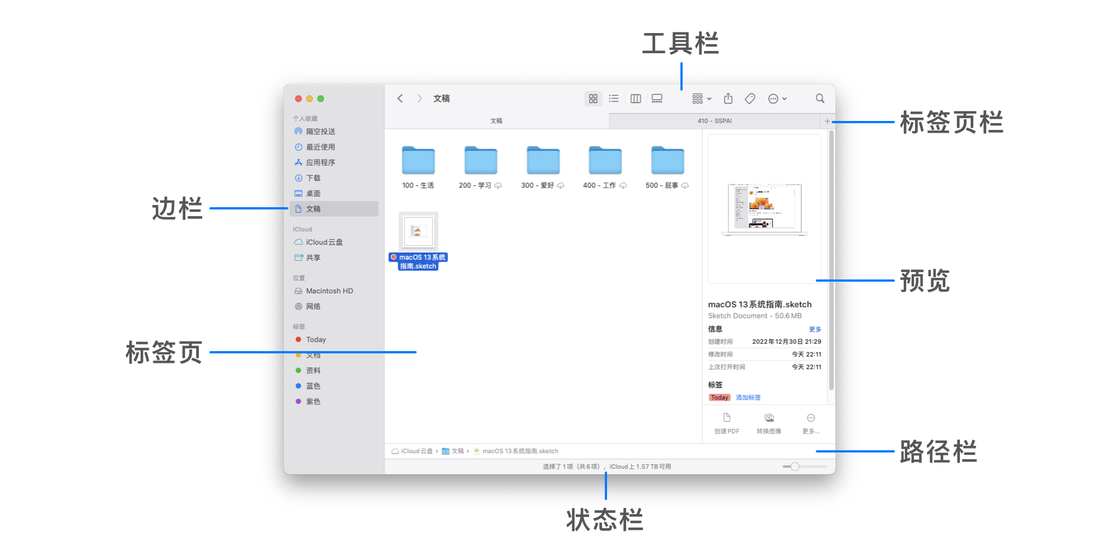Screen dimensions: 1120x560
Task: Switch to gallery view
Action: [x=657, y=99]
